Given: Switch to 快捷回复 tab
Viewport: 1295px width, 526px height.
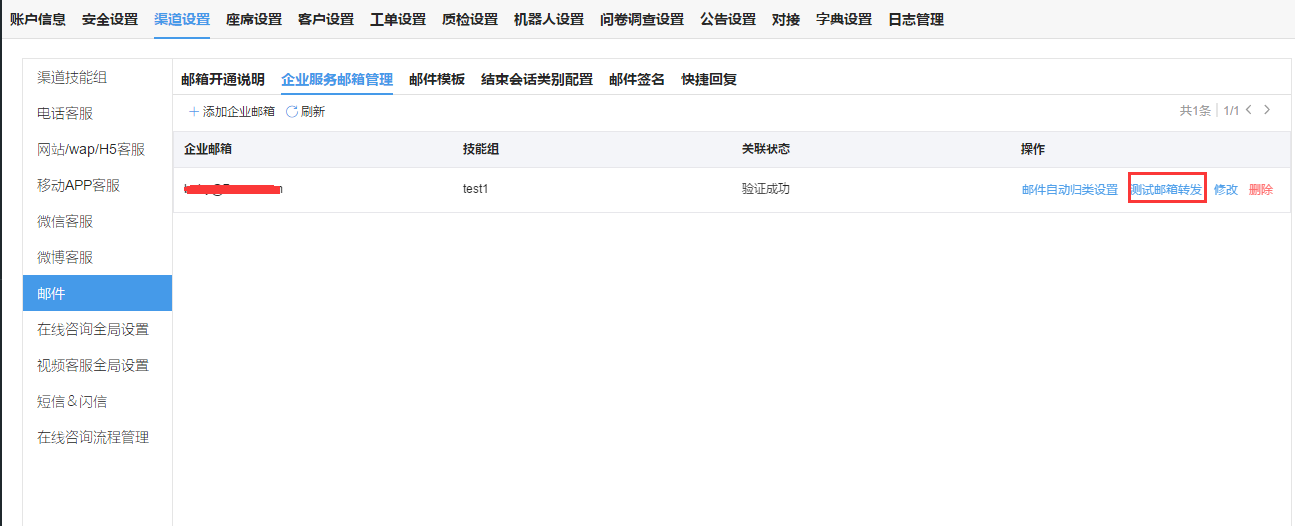Looking at the screenshot, I should click(x=709, y=79).
